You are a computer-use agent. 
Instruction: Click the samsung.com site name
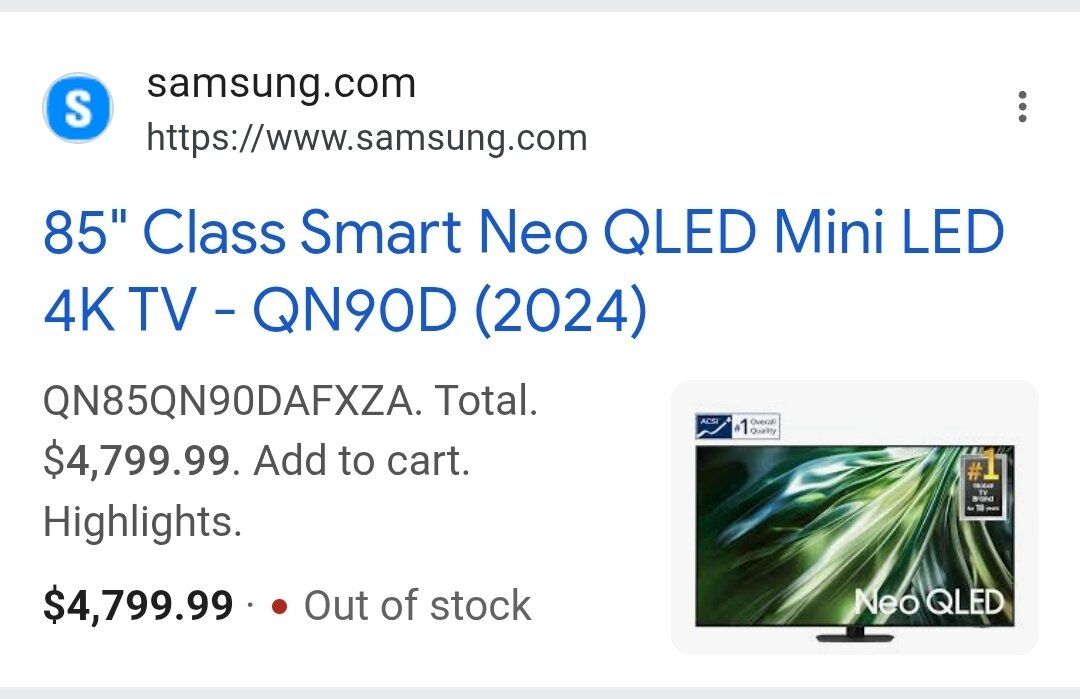tap(281, 83)
